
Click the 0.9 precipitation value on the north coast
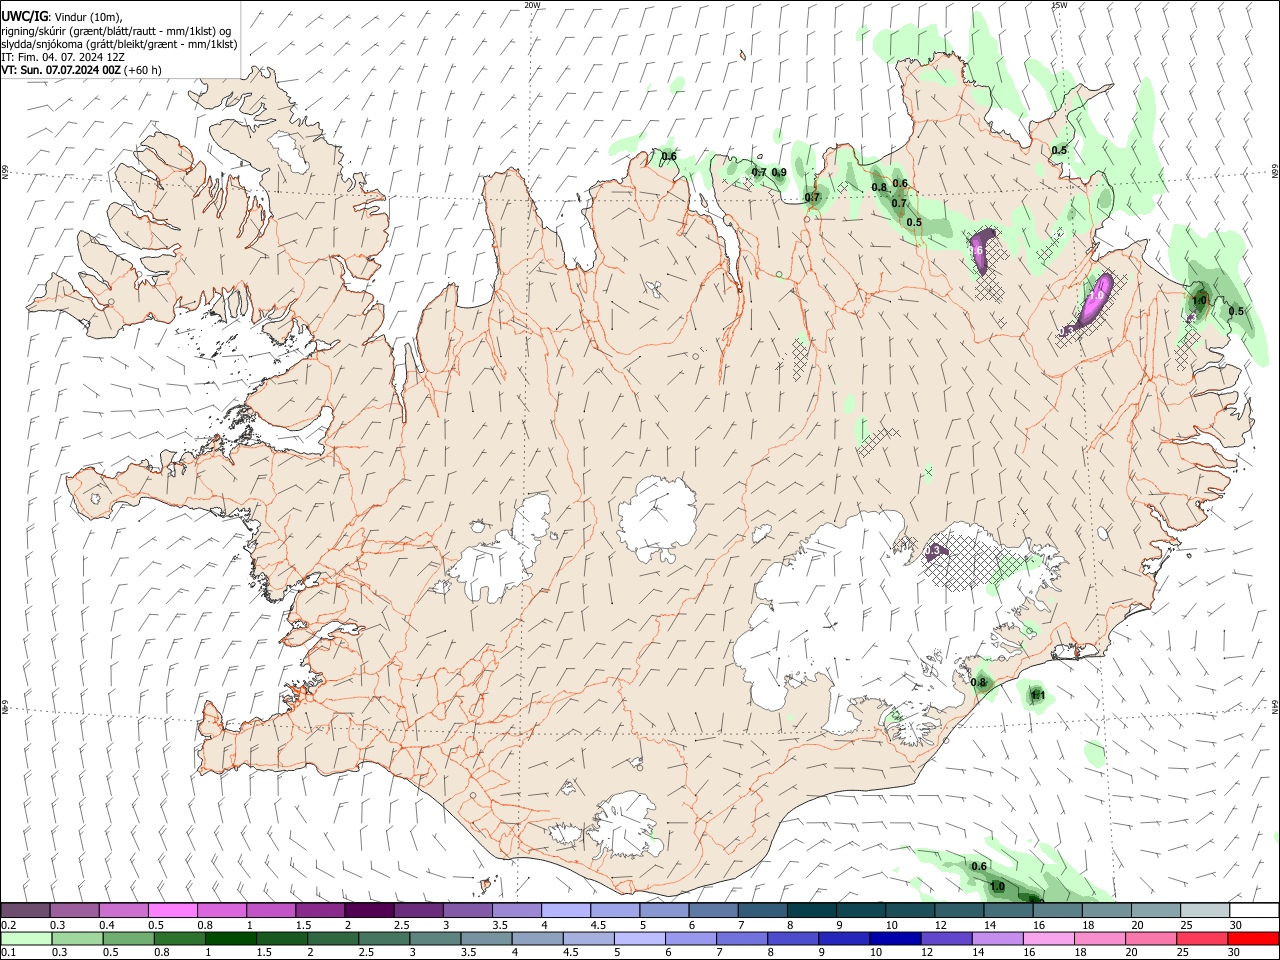[779, 172]
